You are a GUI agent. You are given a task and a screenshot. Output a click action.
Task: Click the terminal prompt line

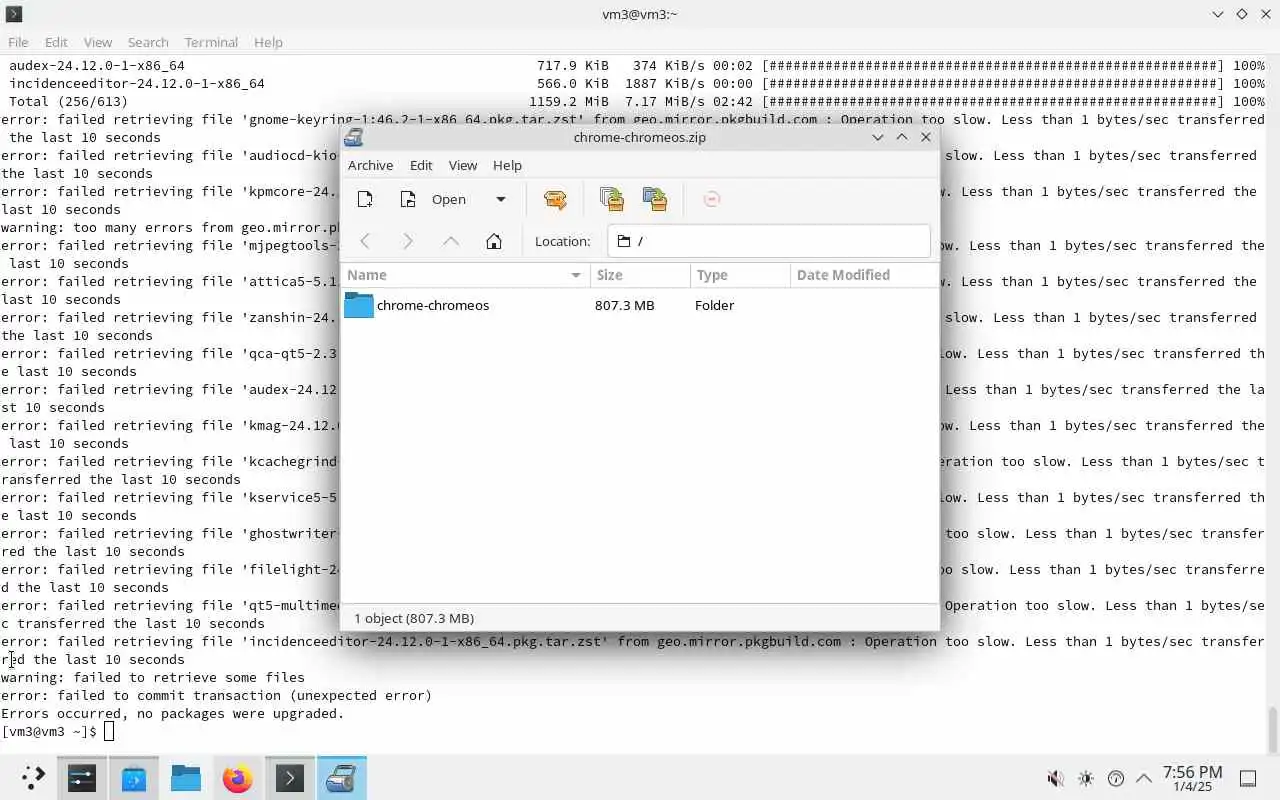58,731
